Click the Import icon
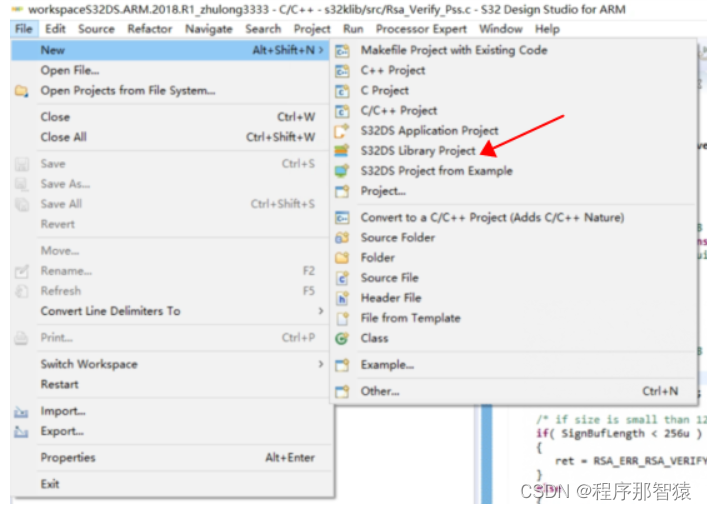This screenshot has height=510, width=707. [x=21, y=412]
